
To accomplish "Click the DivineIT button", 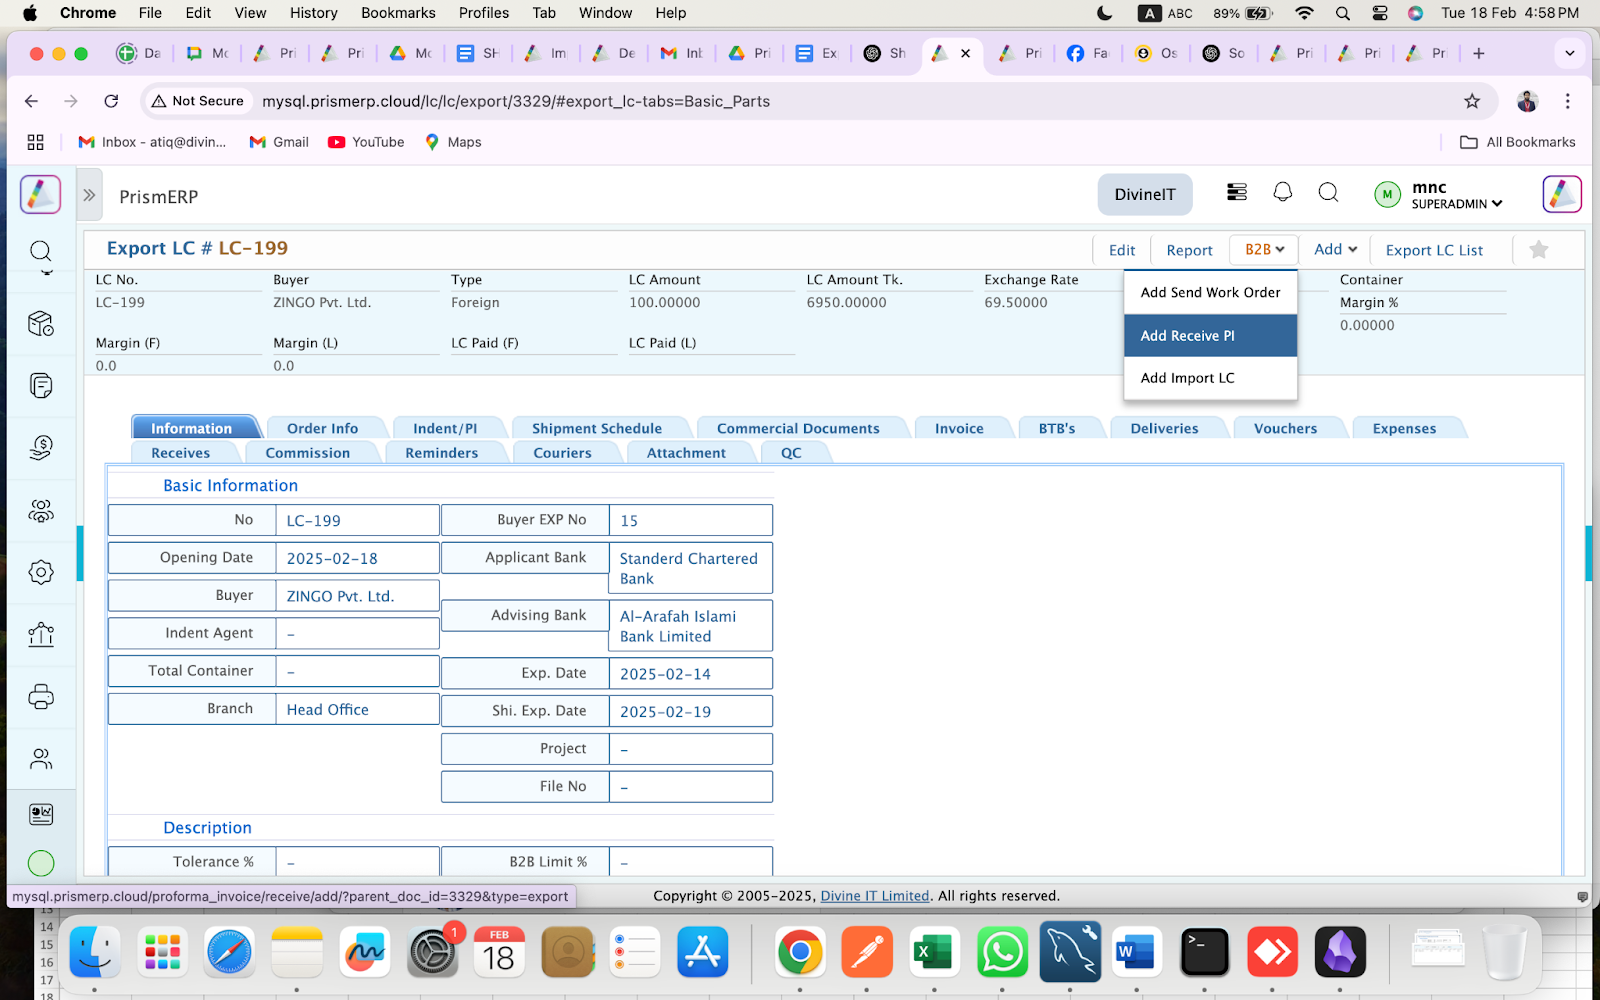I will 1145,194.
